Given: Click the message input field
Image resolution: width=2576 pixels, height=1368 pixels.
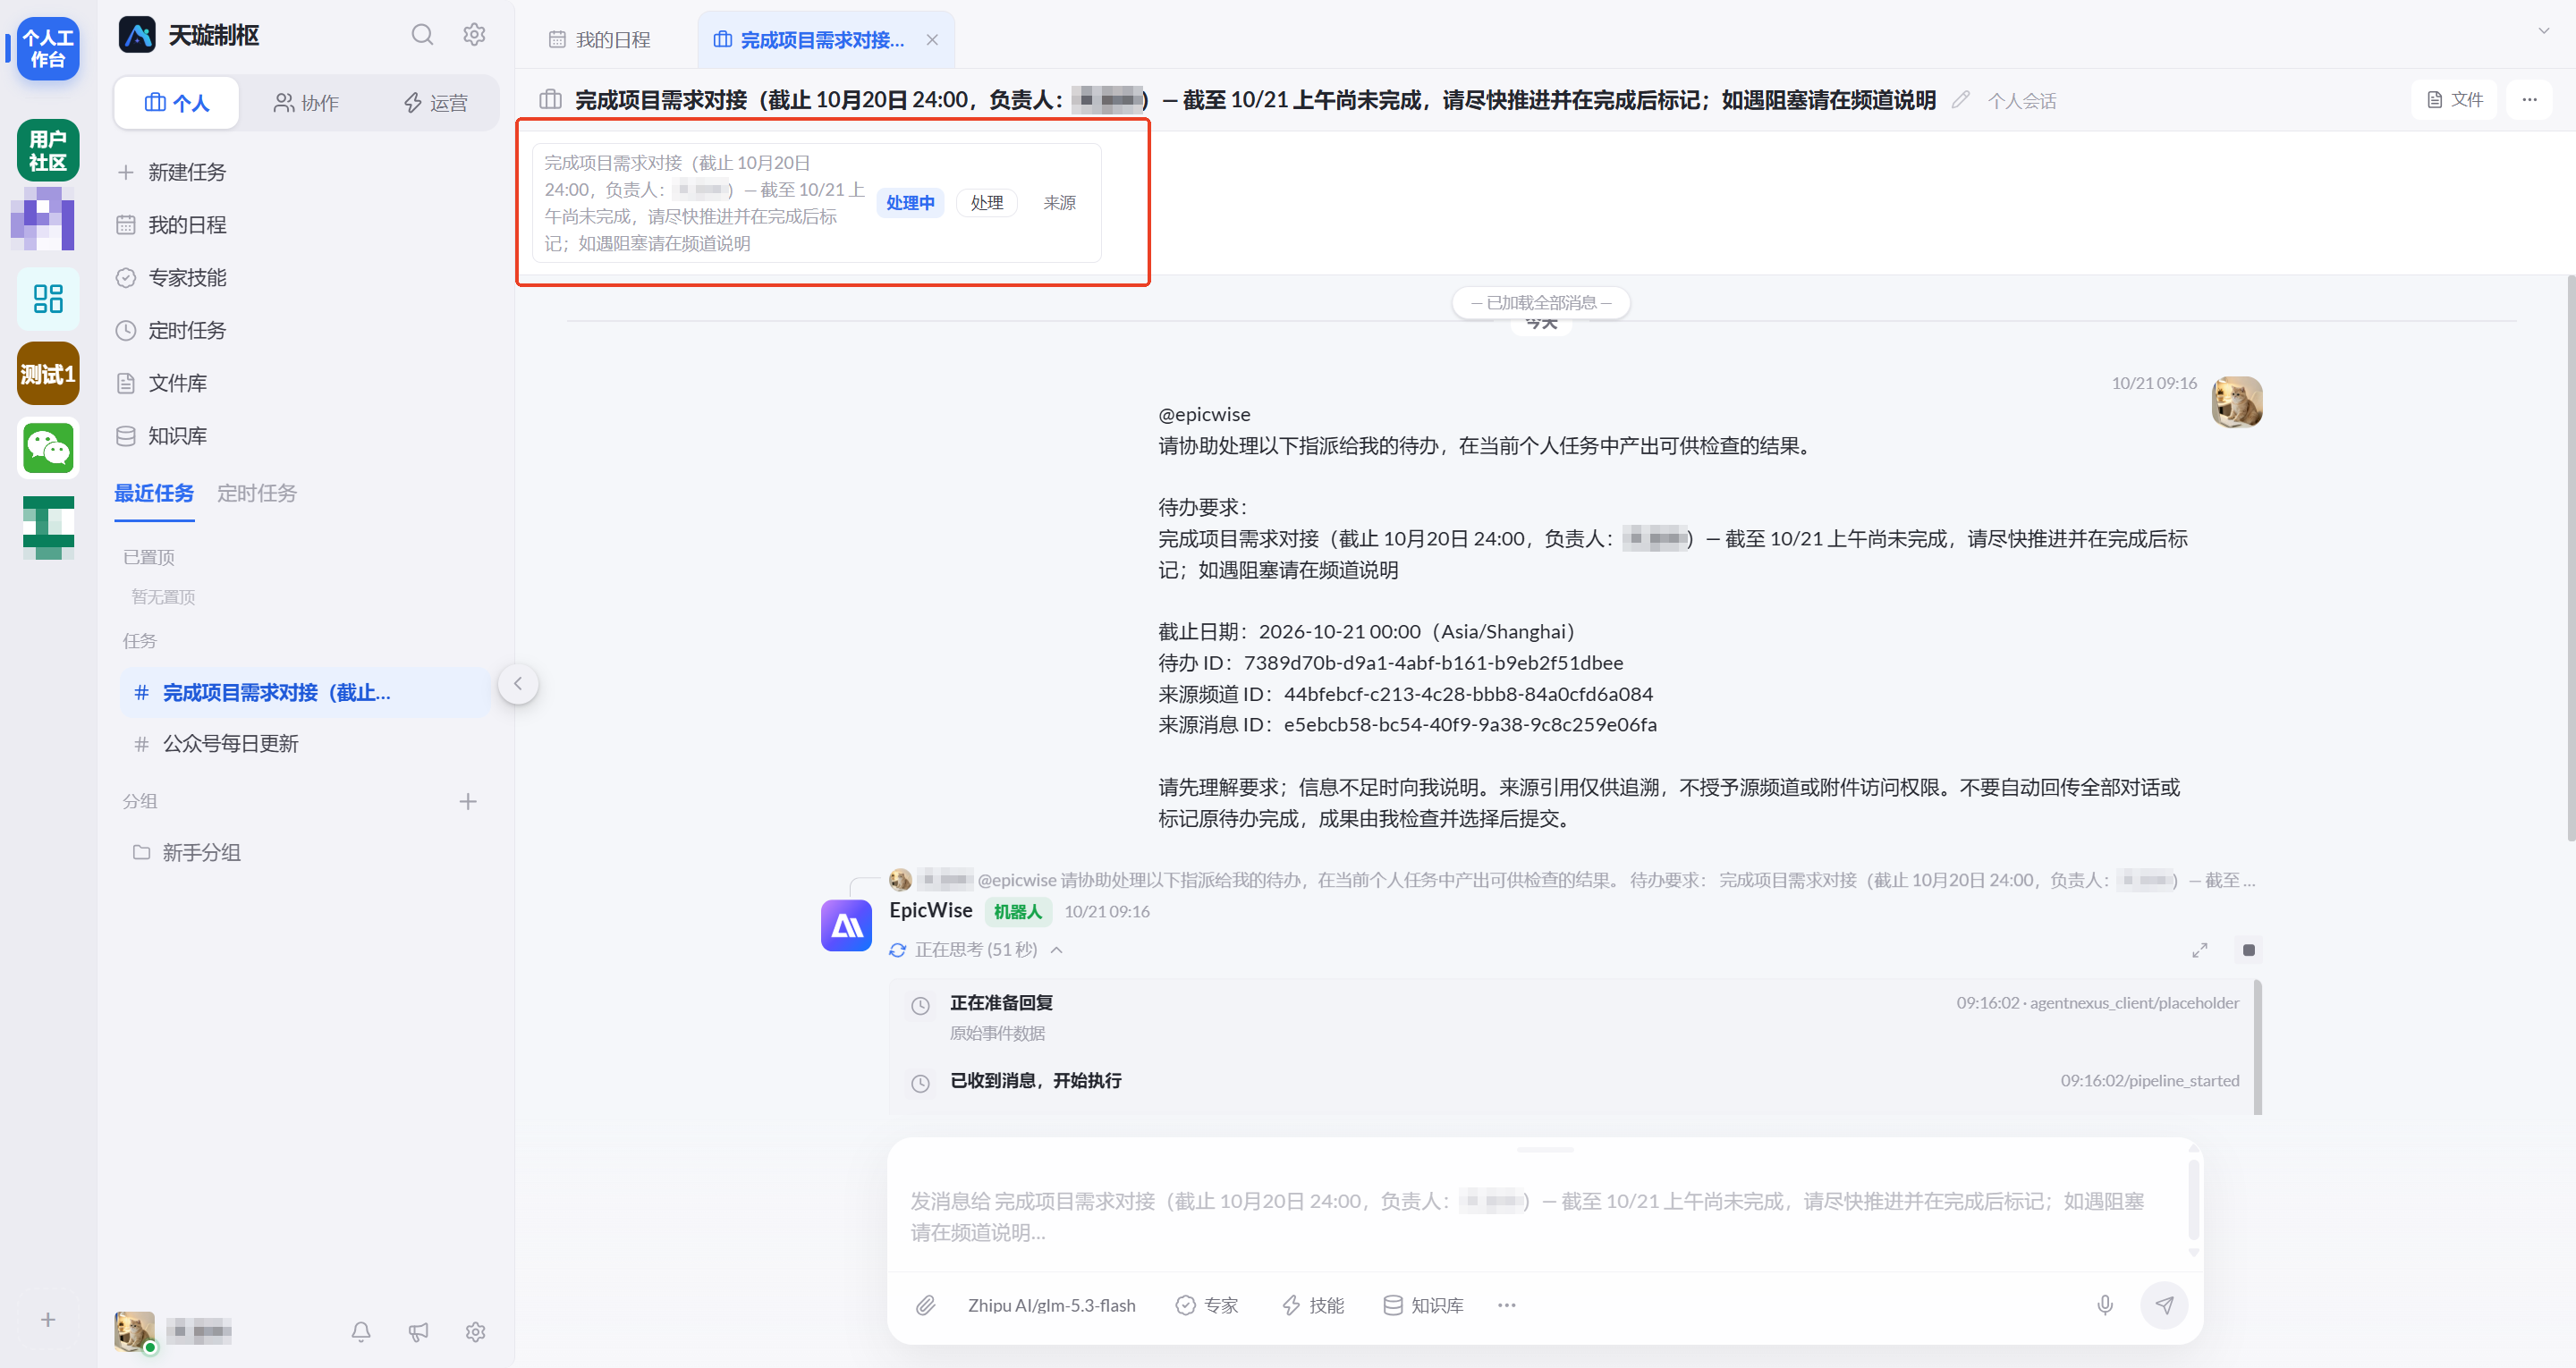Looking at the screenshot, I should (x=1535, y=1215).
